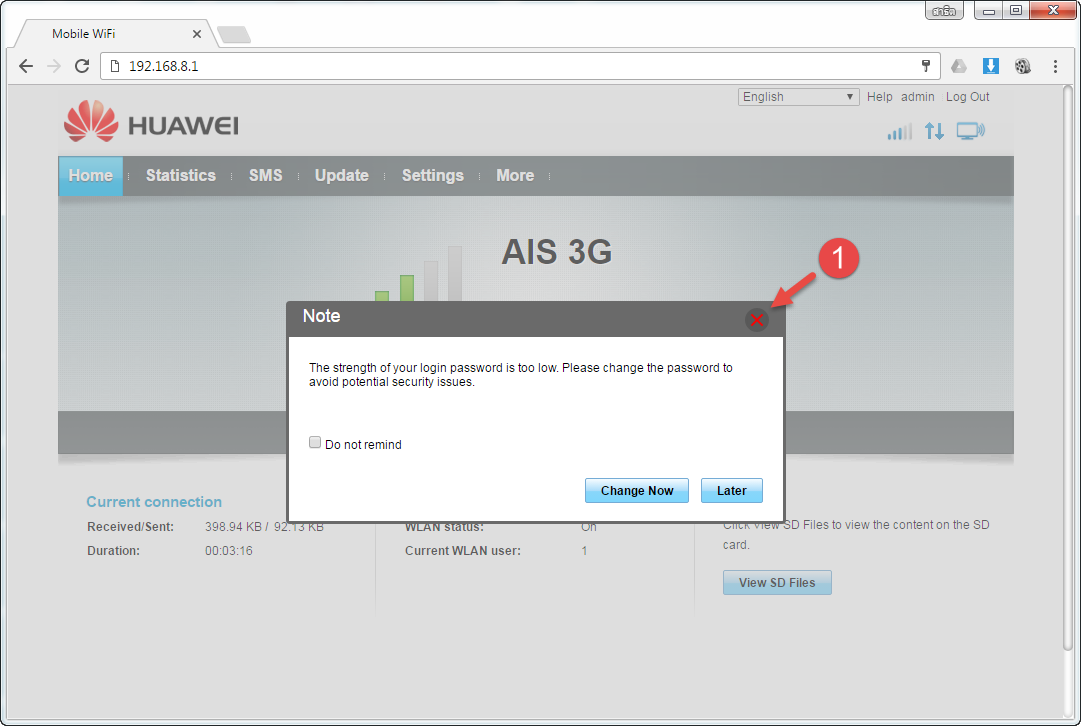
Task: Expand the More navigation menu
Action: 515,175
